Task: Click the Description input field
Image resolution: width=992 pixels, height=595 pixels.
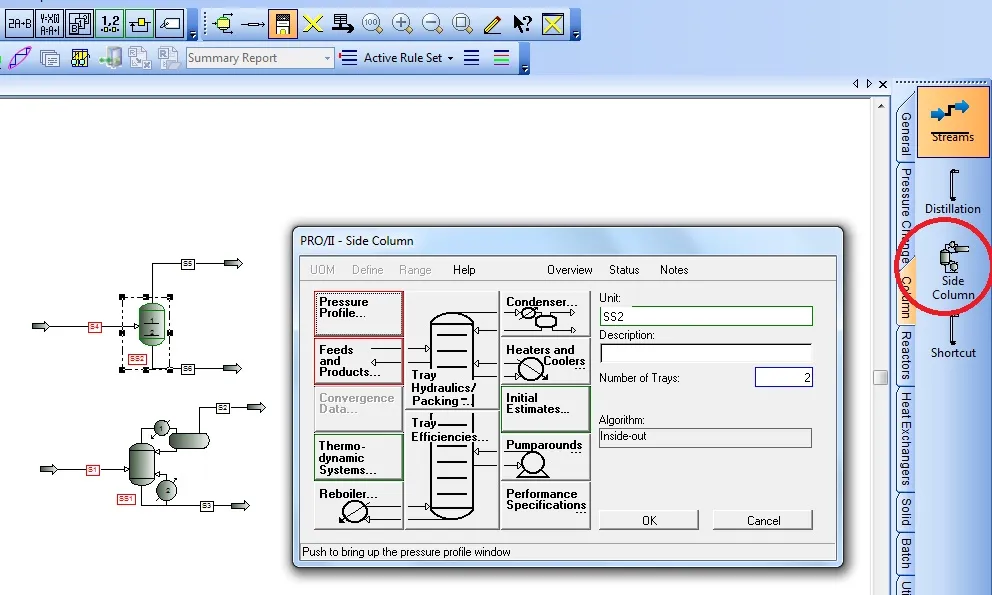Action: tap(705, 353)
